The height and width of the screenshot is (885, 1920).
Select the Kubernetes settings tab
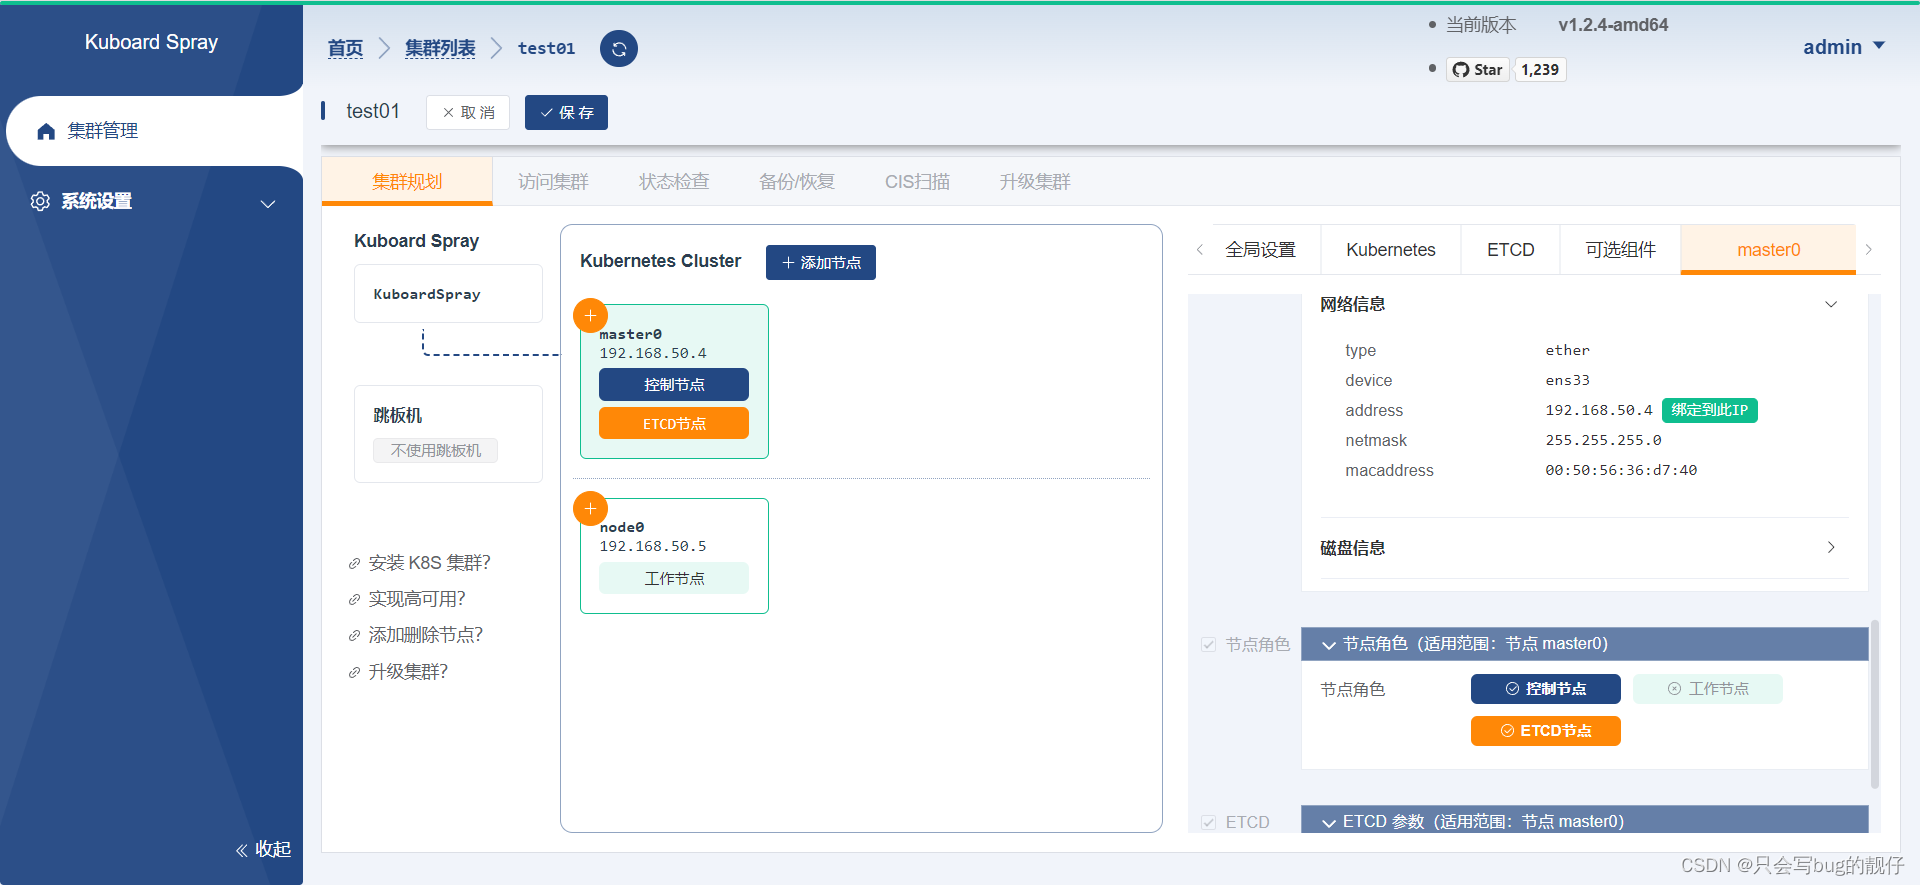[1390, 250]
